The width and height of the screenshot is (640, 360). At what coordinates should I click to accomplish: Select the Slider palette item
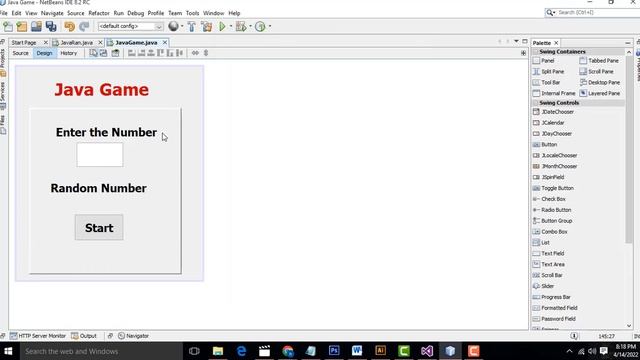[544, 286]
